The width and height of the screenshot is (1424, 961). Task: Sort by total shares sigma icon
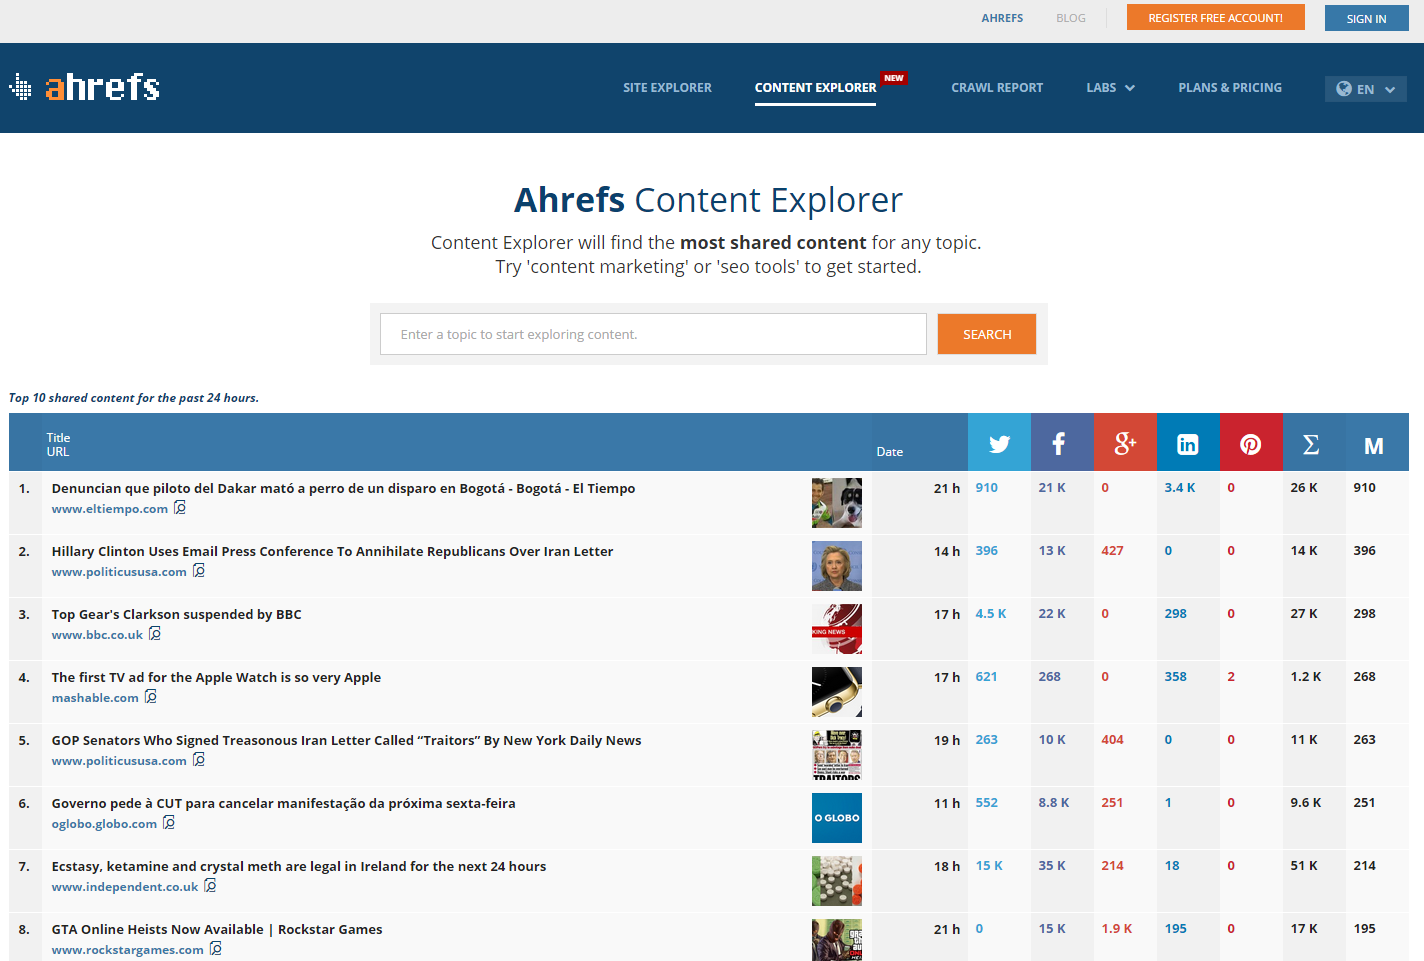tap(1311, 445)
